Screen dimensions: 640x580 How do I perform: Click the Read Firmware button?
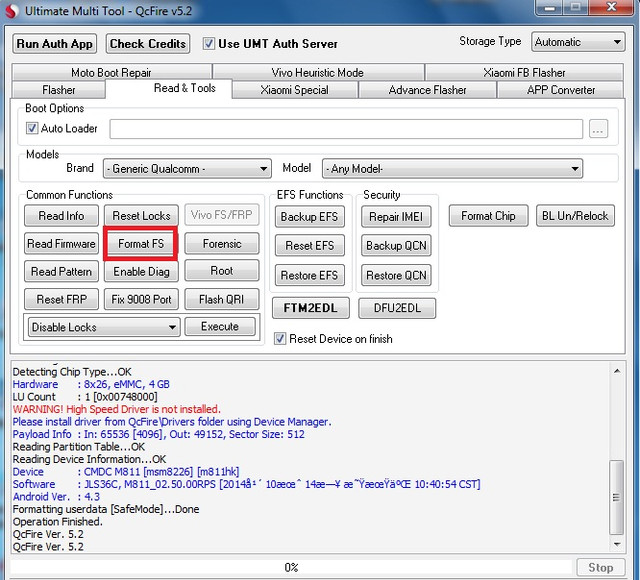[x=61, y=244]
